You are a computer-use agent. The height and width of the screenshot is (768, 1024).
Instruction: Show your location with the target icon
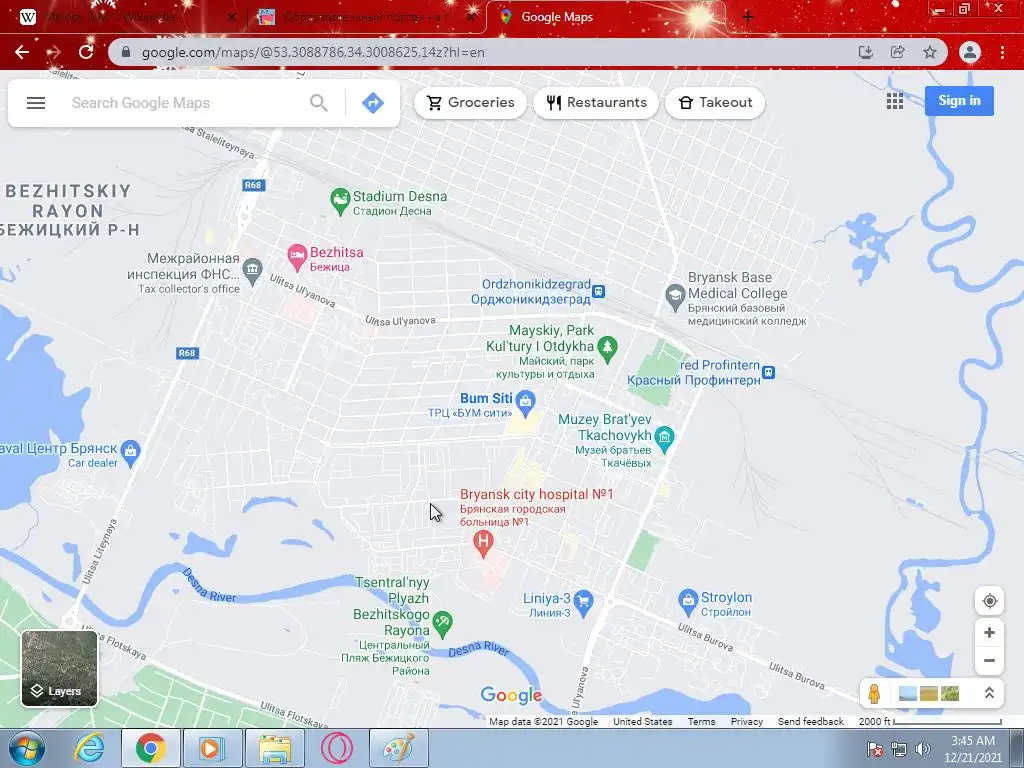coord(989,601)
